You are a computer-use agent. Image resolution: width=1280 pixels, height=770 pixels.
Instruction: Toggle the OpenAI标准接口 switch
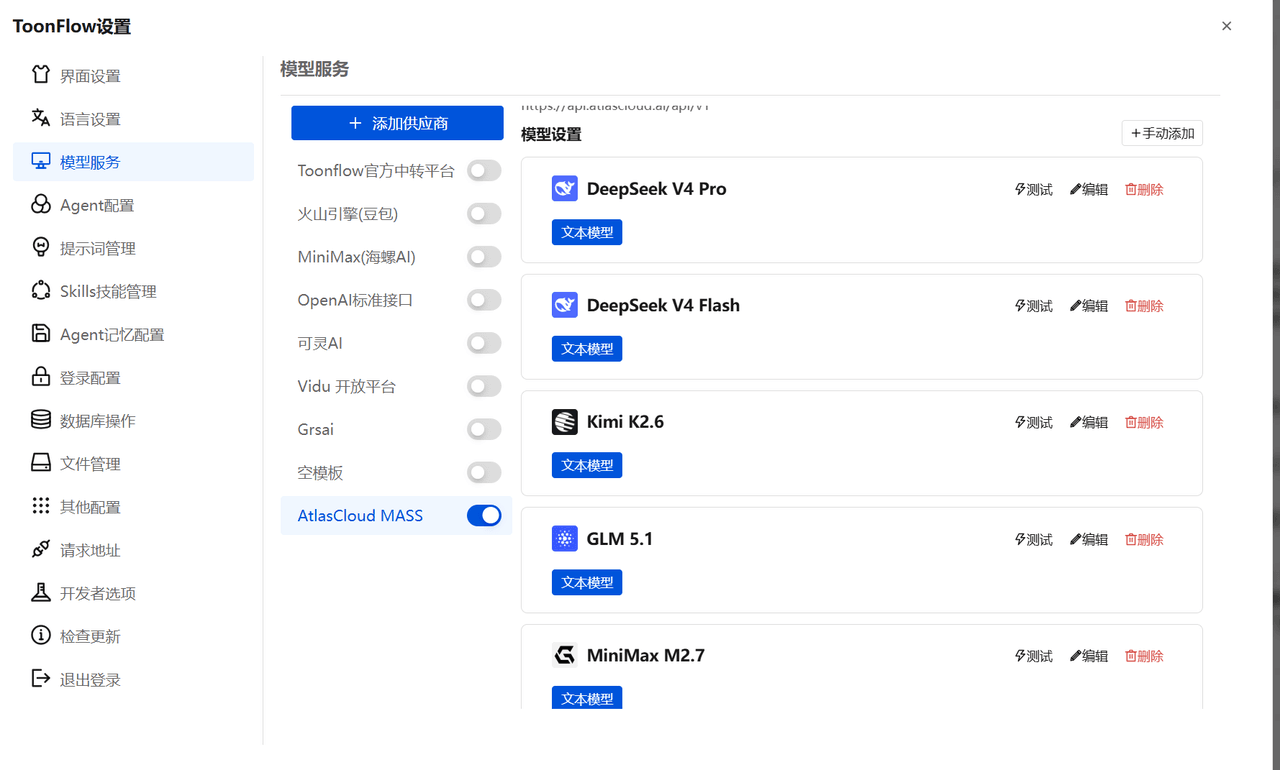pos(484,300)
